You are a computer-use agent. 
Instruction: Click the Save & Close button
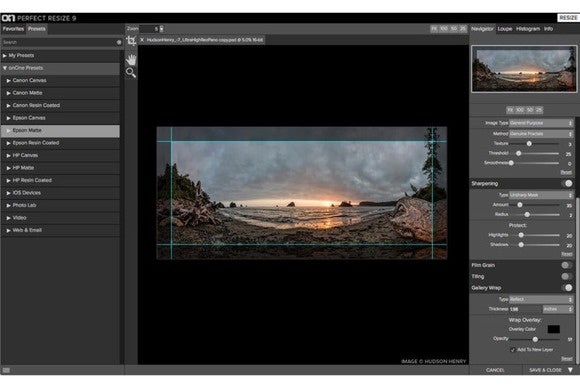tap(545, 370)
